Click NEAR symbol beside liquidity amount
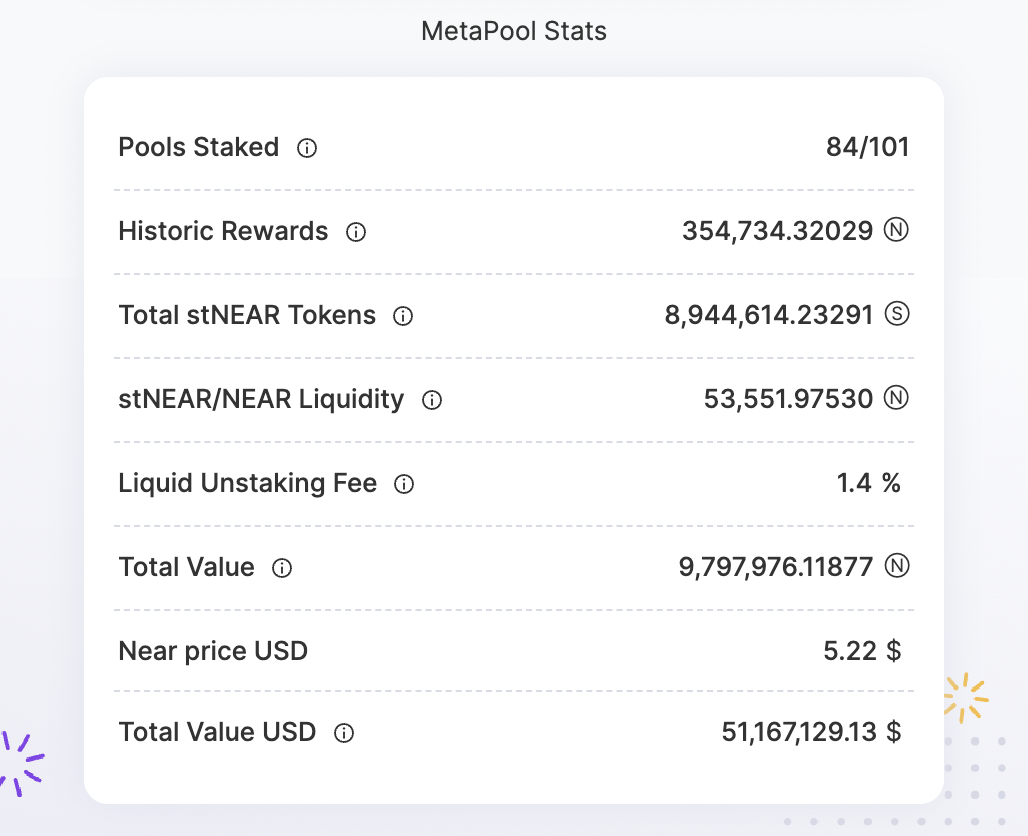Viewport: 1028px width, 836px height. [896, 398]
